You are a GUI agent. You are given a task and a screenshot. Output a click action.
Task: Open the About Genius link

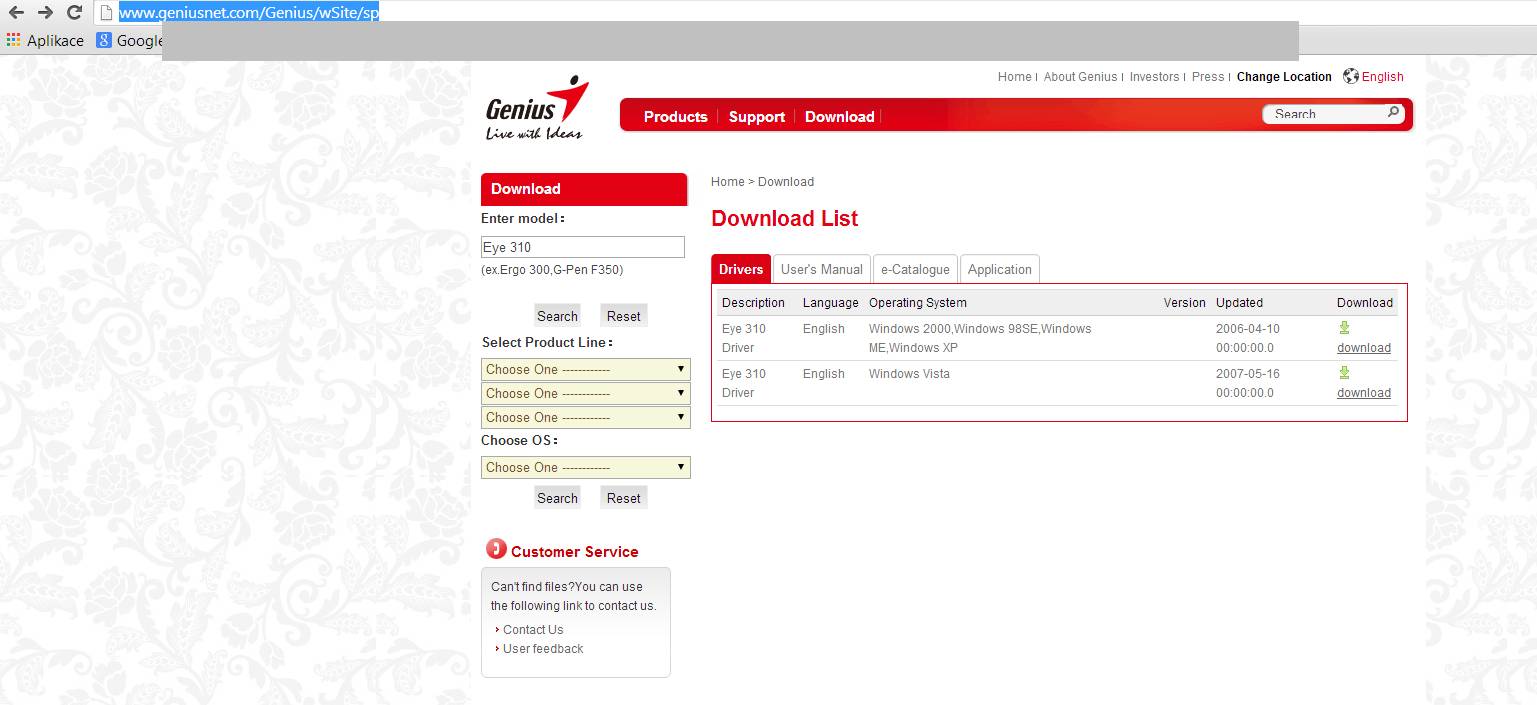[1080, 77]
